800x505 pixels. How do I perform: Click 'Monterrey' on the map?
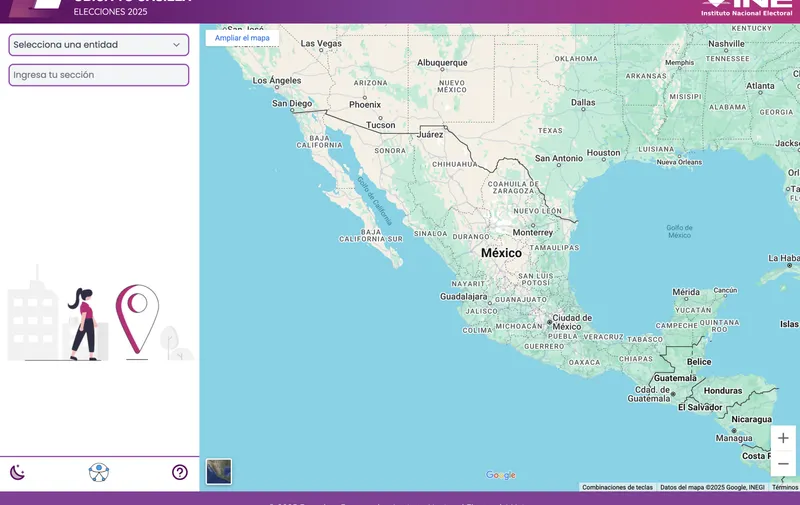pyautogui.click(x=533, y=233)
